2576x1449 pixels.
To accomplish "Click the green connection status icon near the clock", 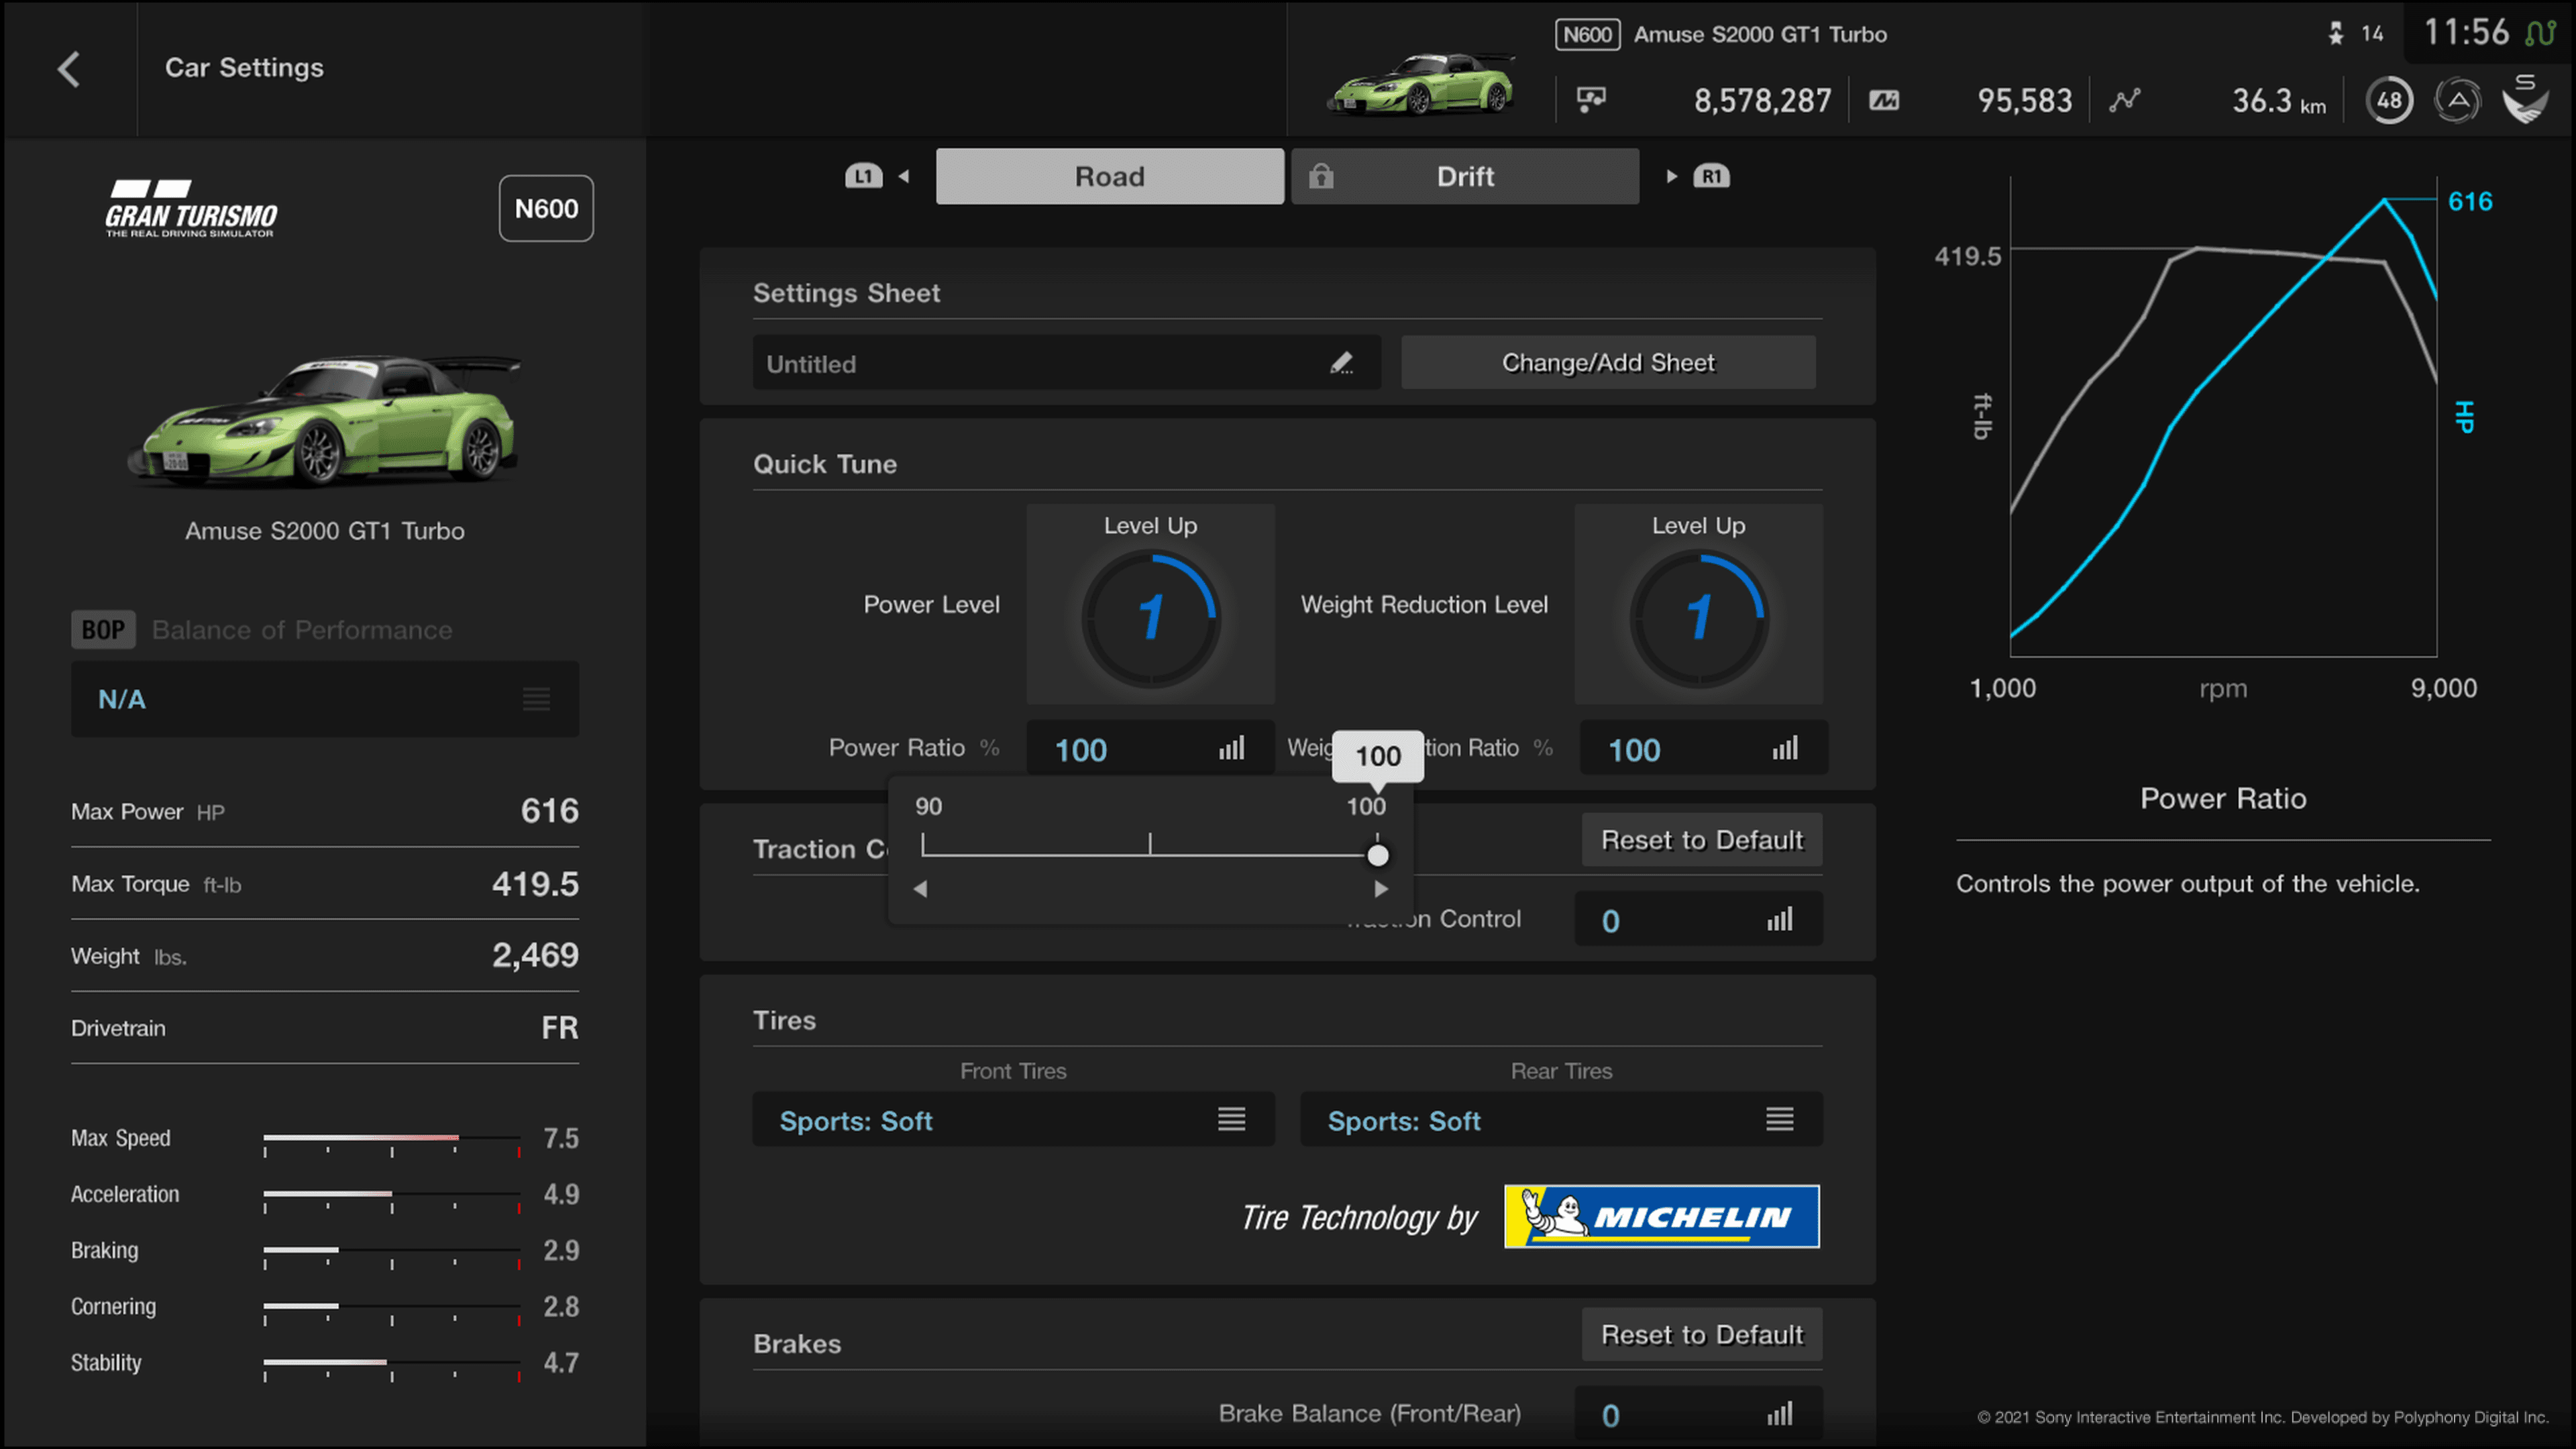I will pos(2540,34).
